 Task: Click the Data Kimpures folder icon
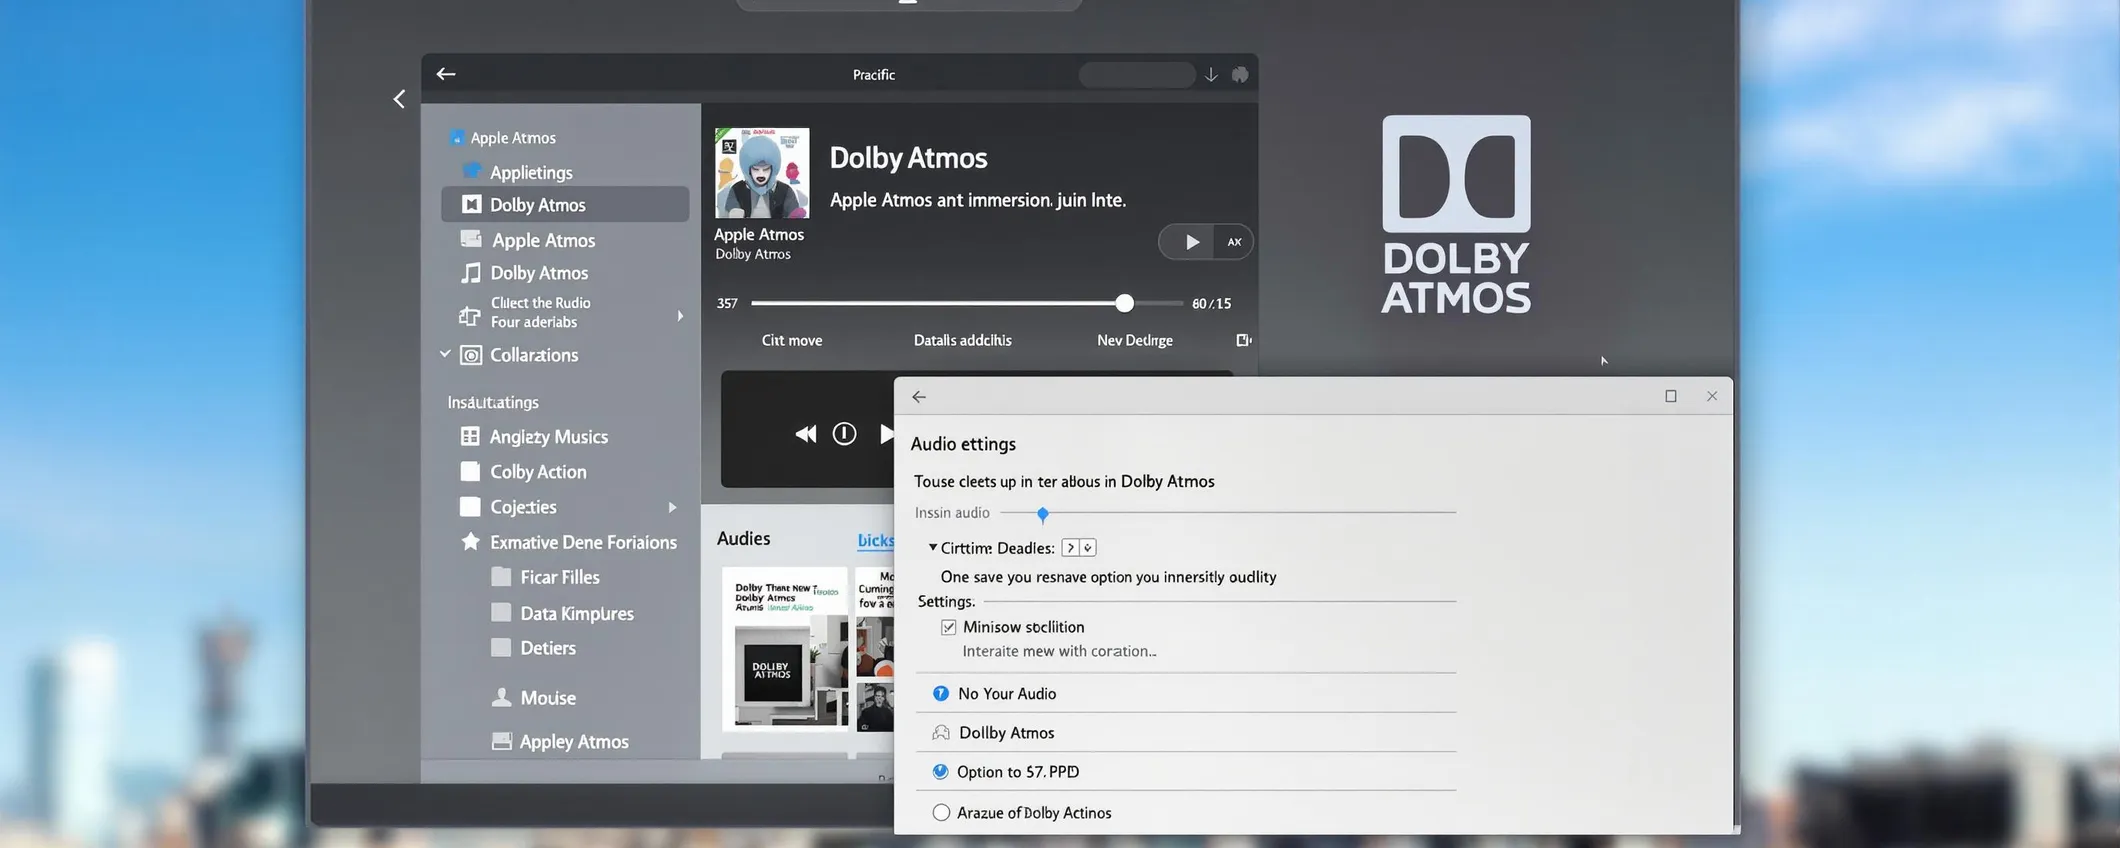[x=502, y=613]
